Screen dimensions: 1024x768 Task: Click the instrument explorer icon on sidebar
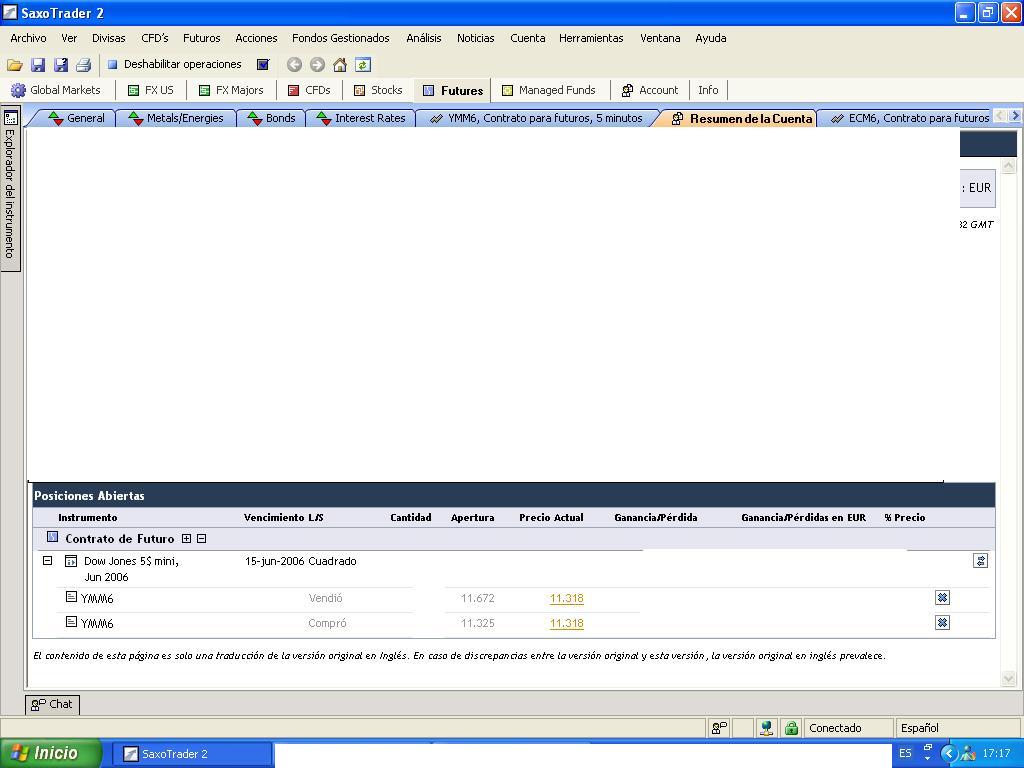point(10,118)
